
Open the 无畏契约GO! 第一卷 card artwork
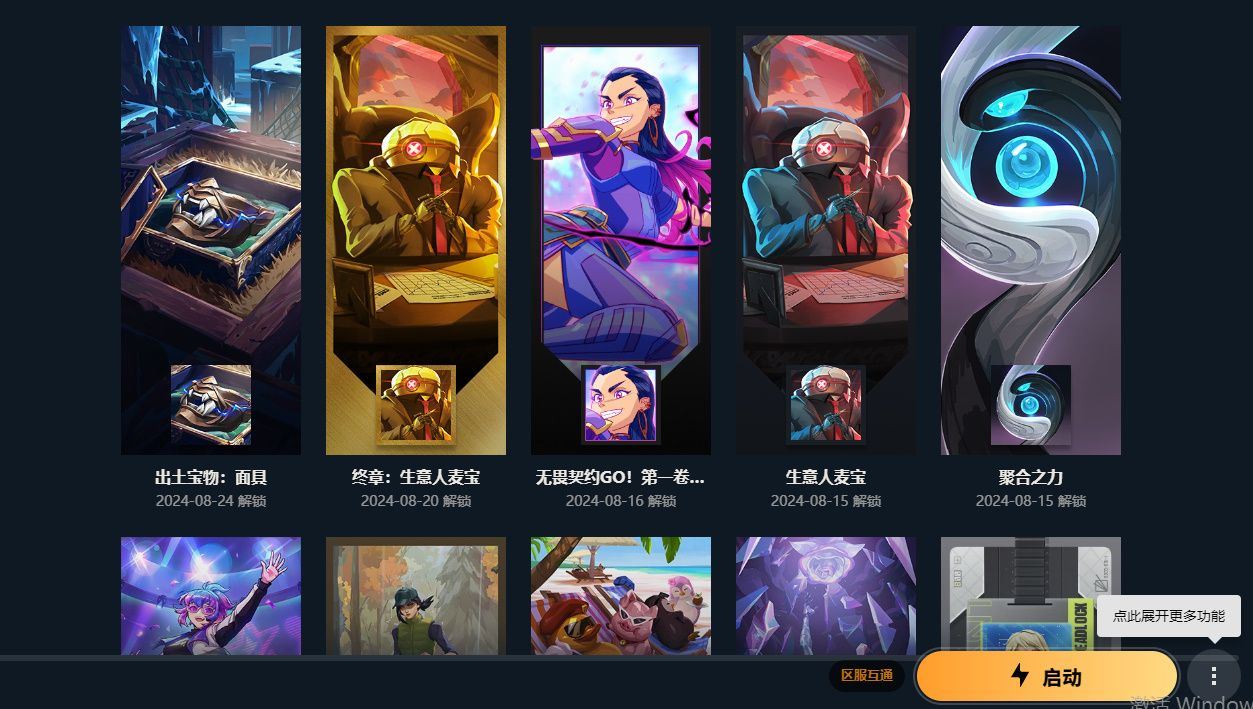(621, 240)
